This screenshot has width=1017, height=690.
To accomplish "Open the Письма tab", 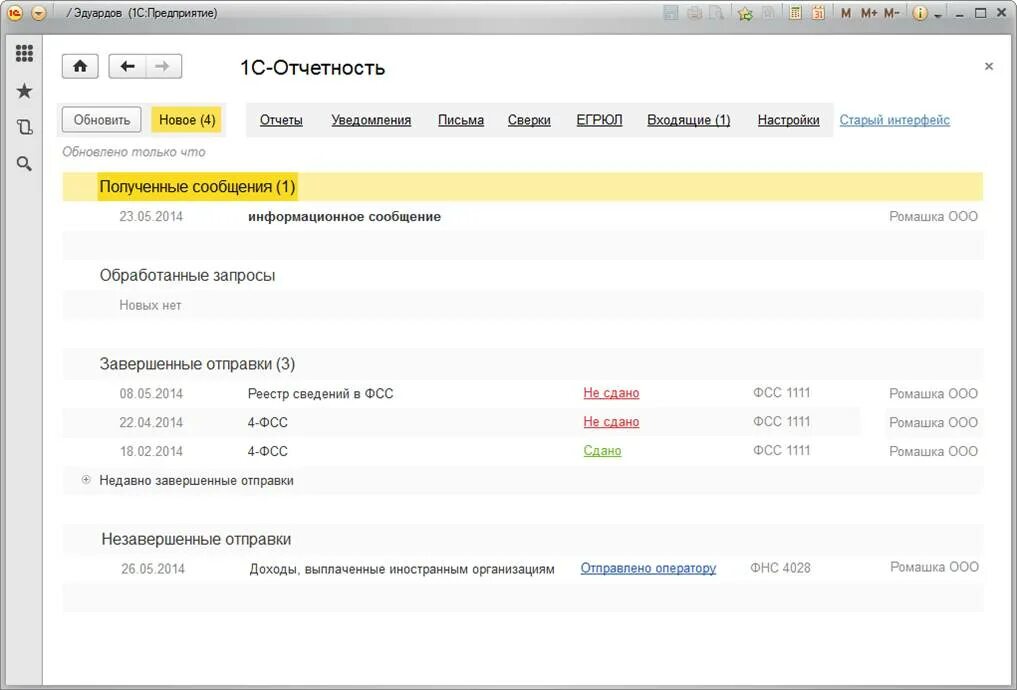I will tap(461, 120).
